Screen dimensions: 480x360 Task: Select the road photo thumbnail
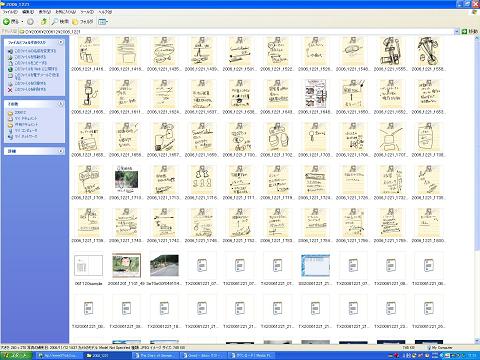click(x=164, y=266)
